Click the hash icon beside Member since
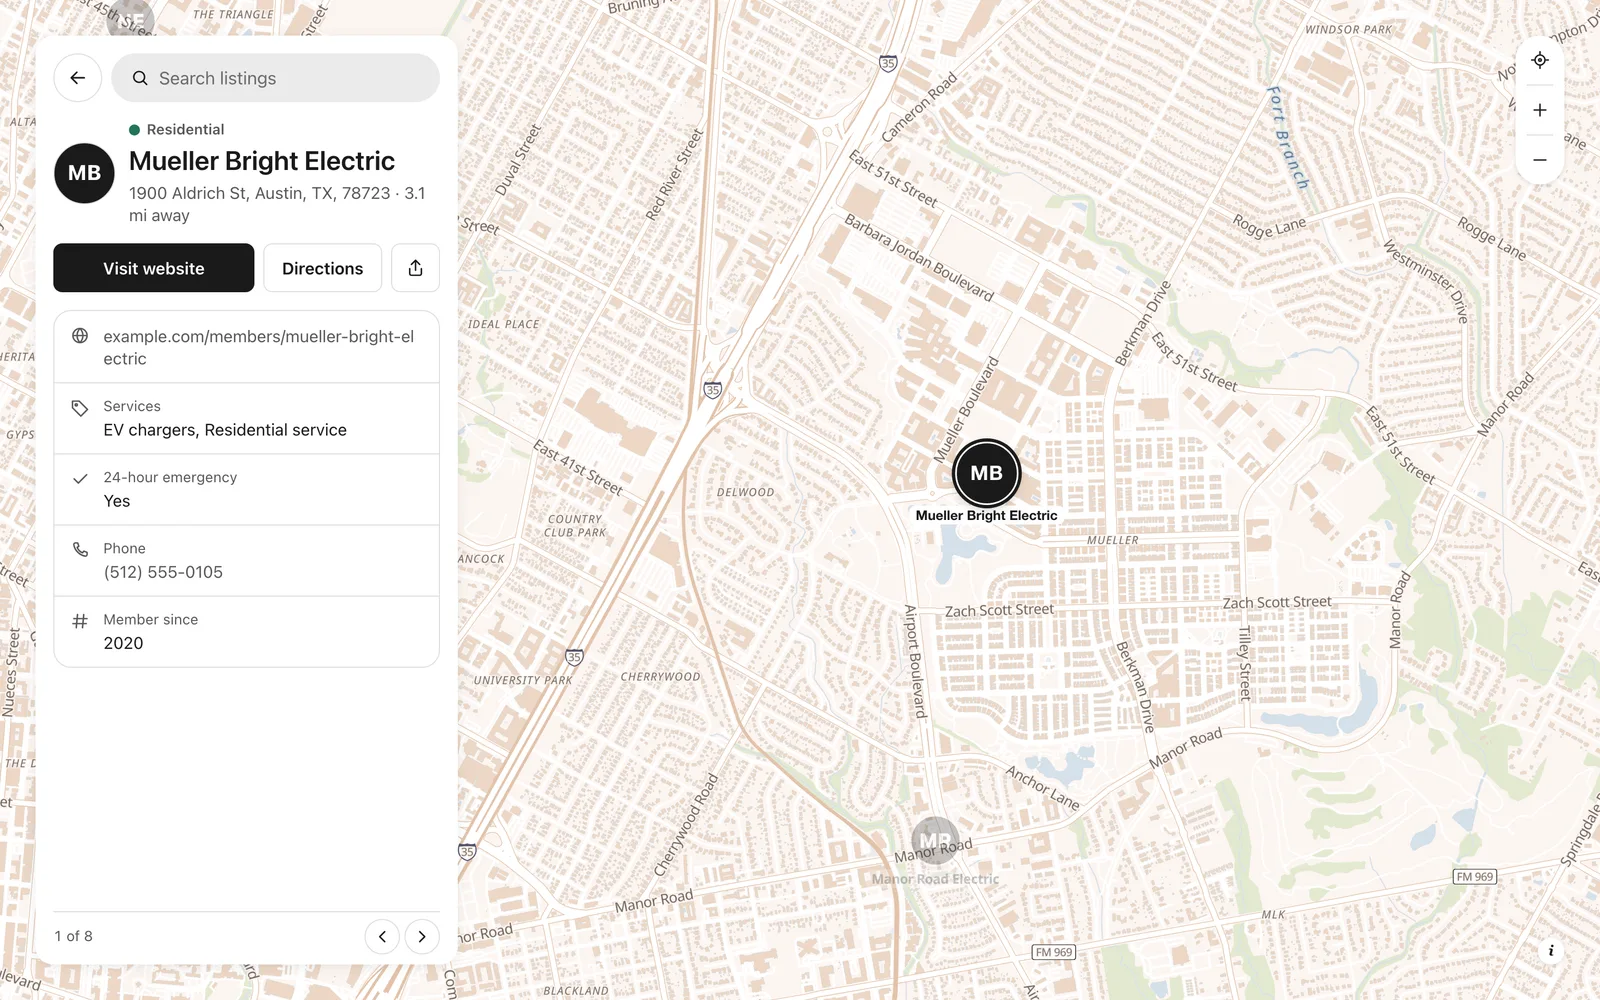This screenshot has height=1000, width=1600. [x=80, y=621]
